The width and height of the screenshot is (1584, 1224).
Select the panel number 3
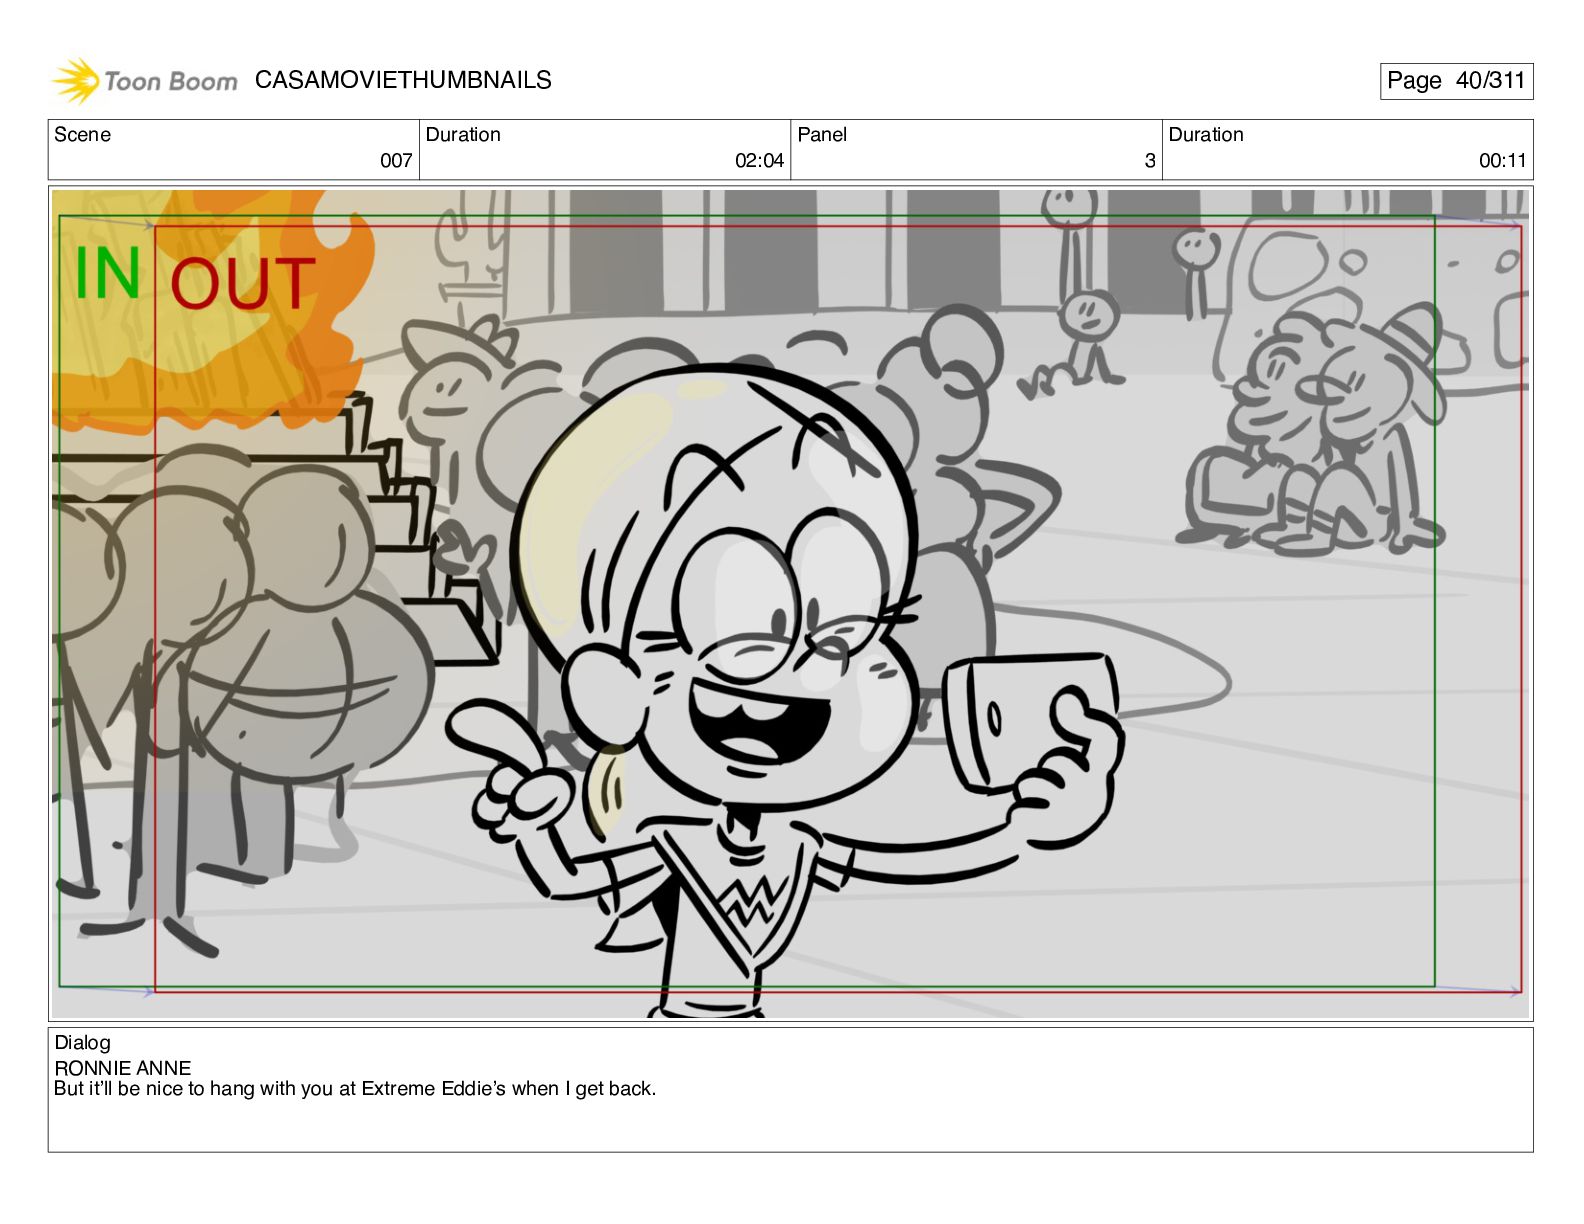click(x=1150, y=161)
